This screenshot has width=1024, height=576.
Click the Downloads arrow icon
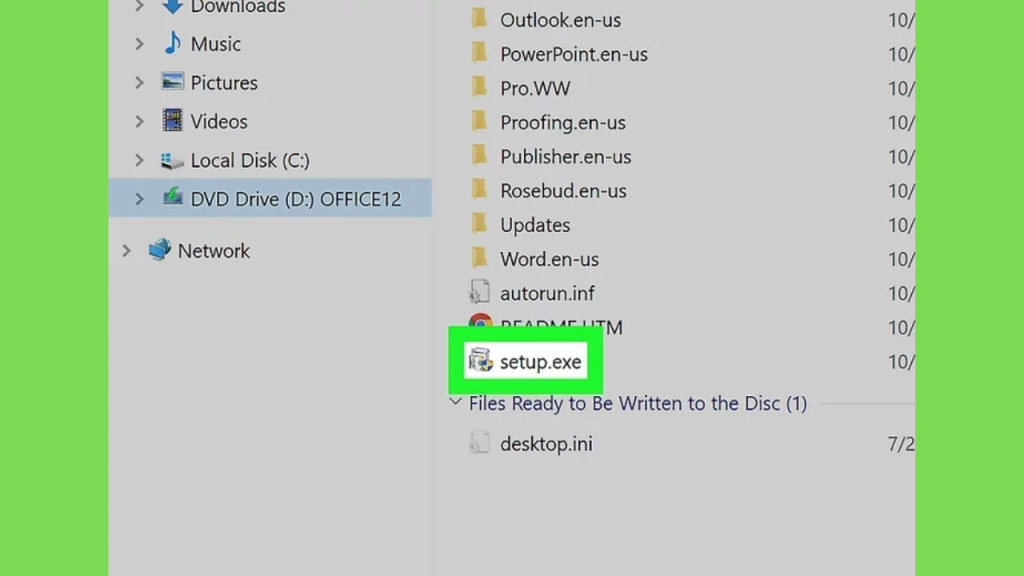(x=172, y=7)
